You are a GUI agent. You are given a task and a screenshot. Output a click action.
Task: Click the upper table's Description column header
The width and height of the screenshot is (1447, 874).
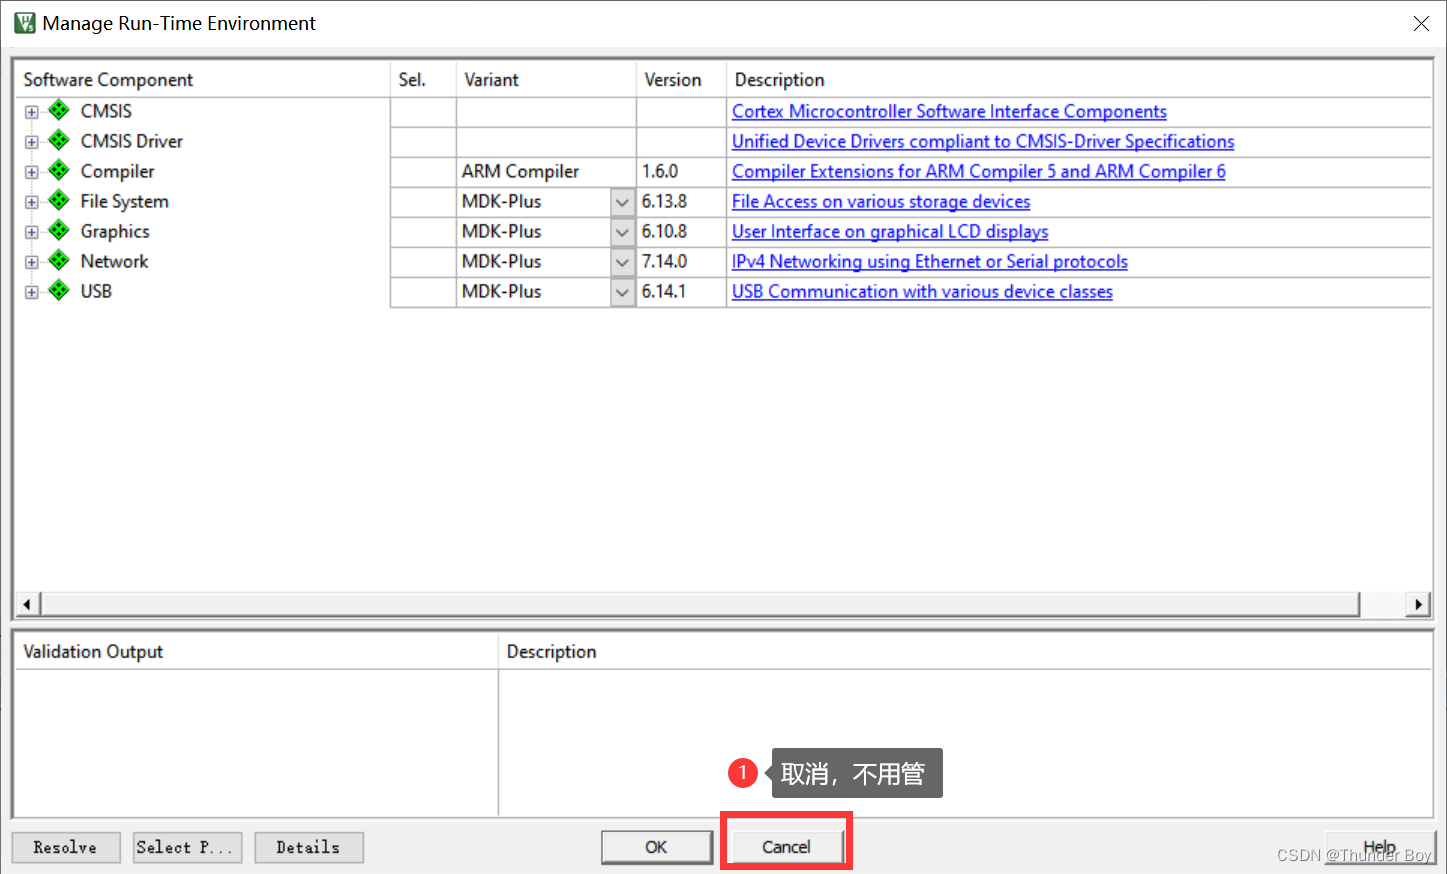click(x=1079, y=79)
